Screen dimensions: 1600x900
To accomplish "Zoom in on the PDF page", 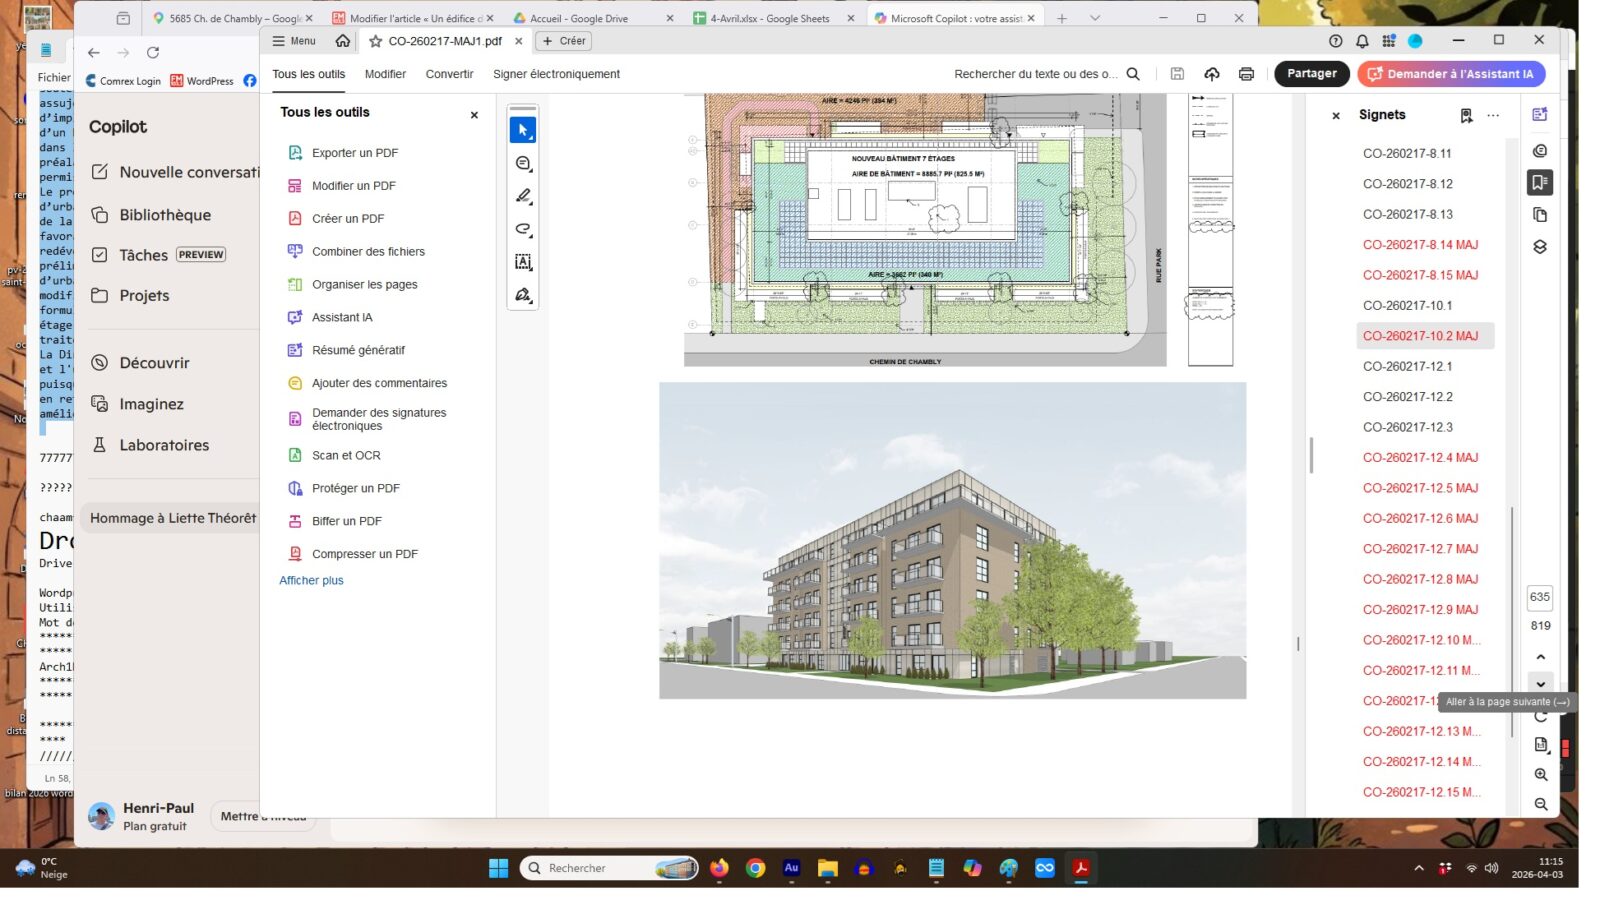I will [1541, 775].
